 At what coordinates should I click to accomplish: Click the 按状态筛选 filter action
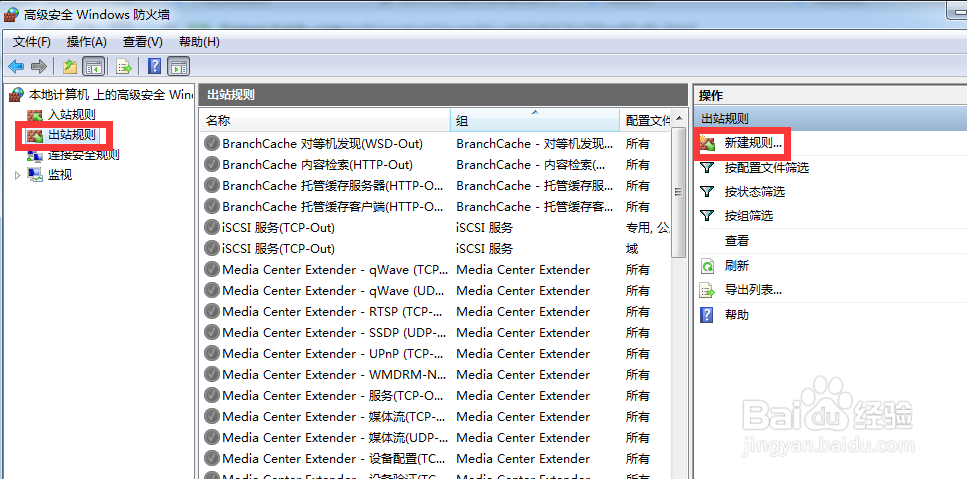point(754,192)
